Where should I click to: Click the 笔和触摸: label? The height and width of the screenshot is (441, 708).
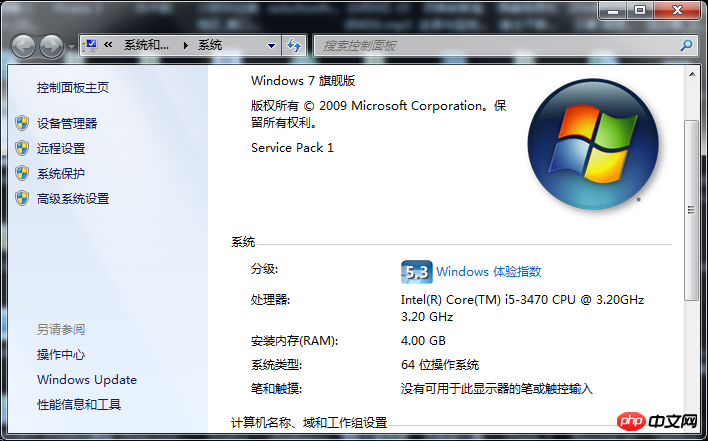276,389
